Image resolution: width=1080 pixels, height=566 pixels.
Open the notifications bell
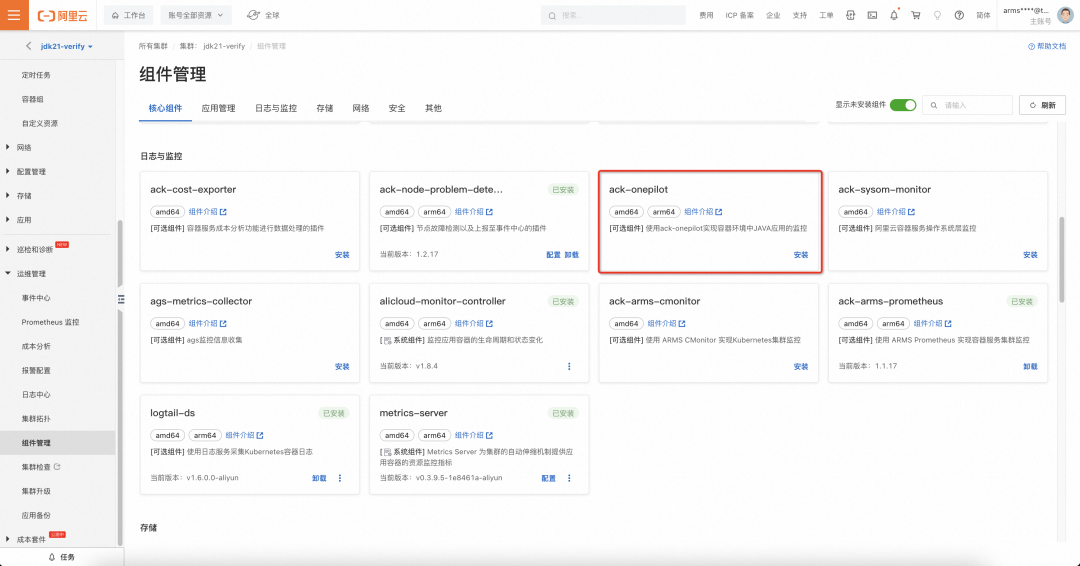[x=894, y=15]
